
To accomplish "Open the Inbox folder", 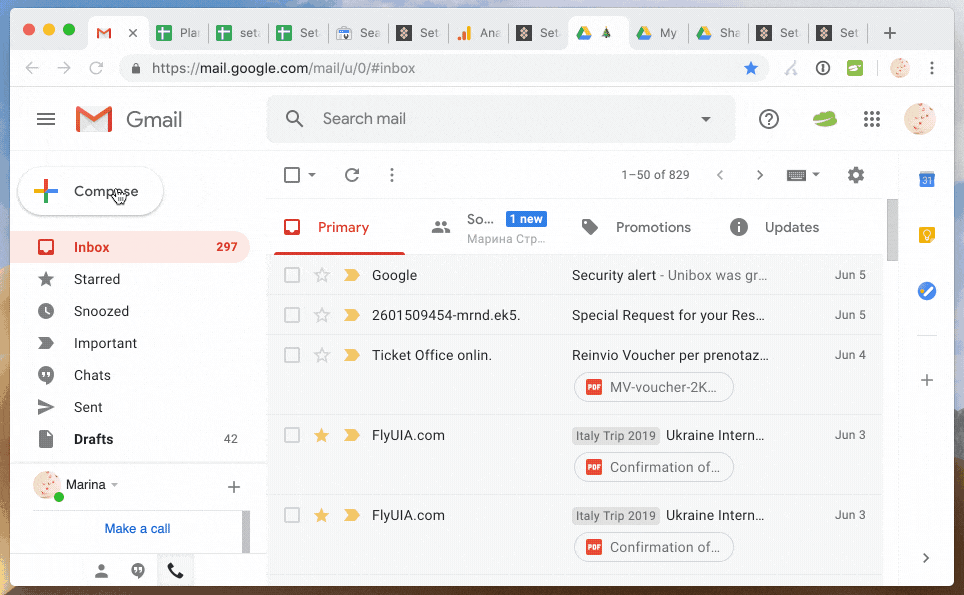I will point(130,247).
